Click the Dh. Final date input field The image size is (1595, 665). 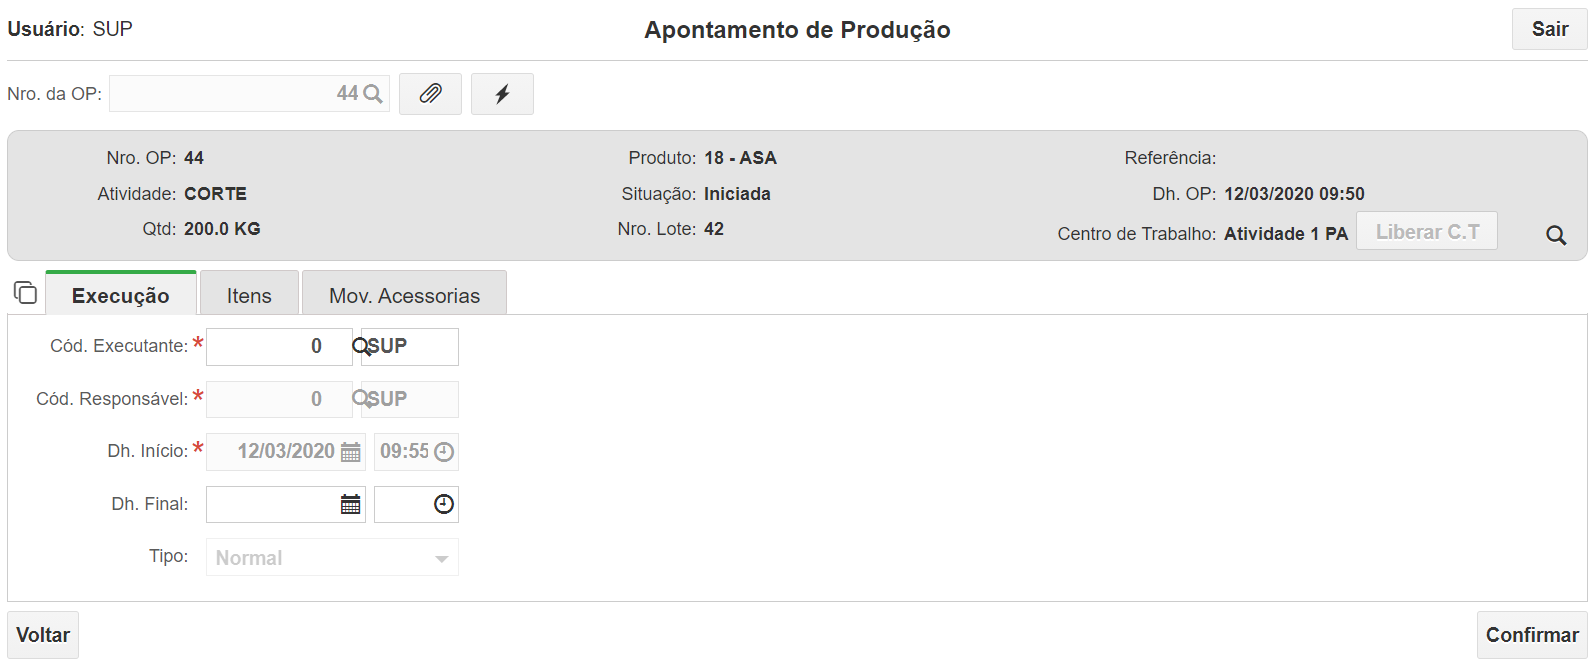pyautogui.click(x=285, y=505)
